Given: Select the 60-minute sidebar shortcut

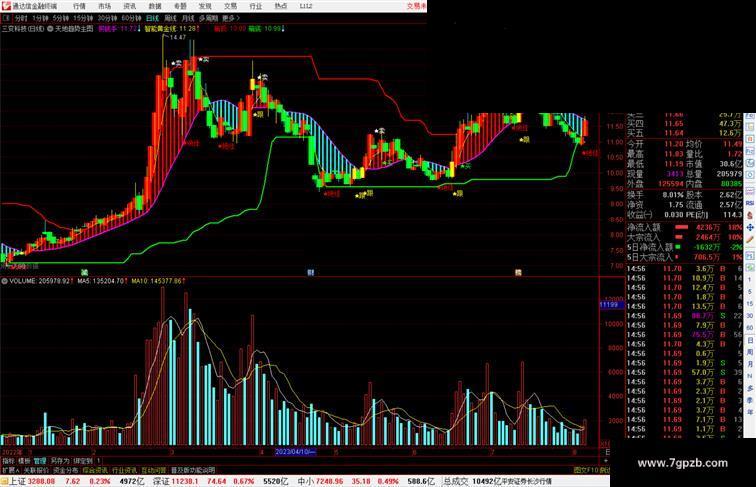Looking at the screenshot, I should pos(750,328).
